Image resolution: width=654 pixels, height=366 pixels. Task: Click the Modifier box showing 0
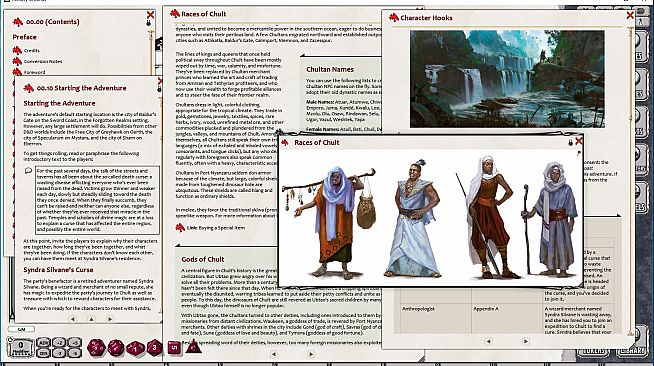(x=20, y=347)
